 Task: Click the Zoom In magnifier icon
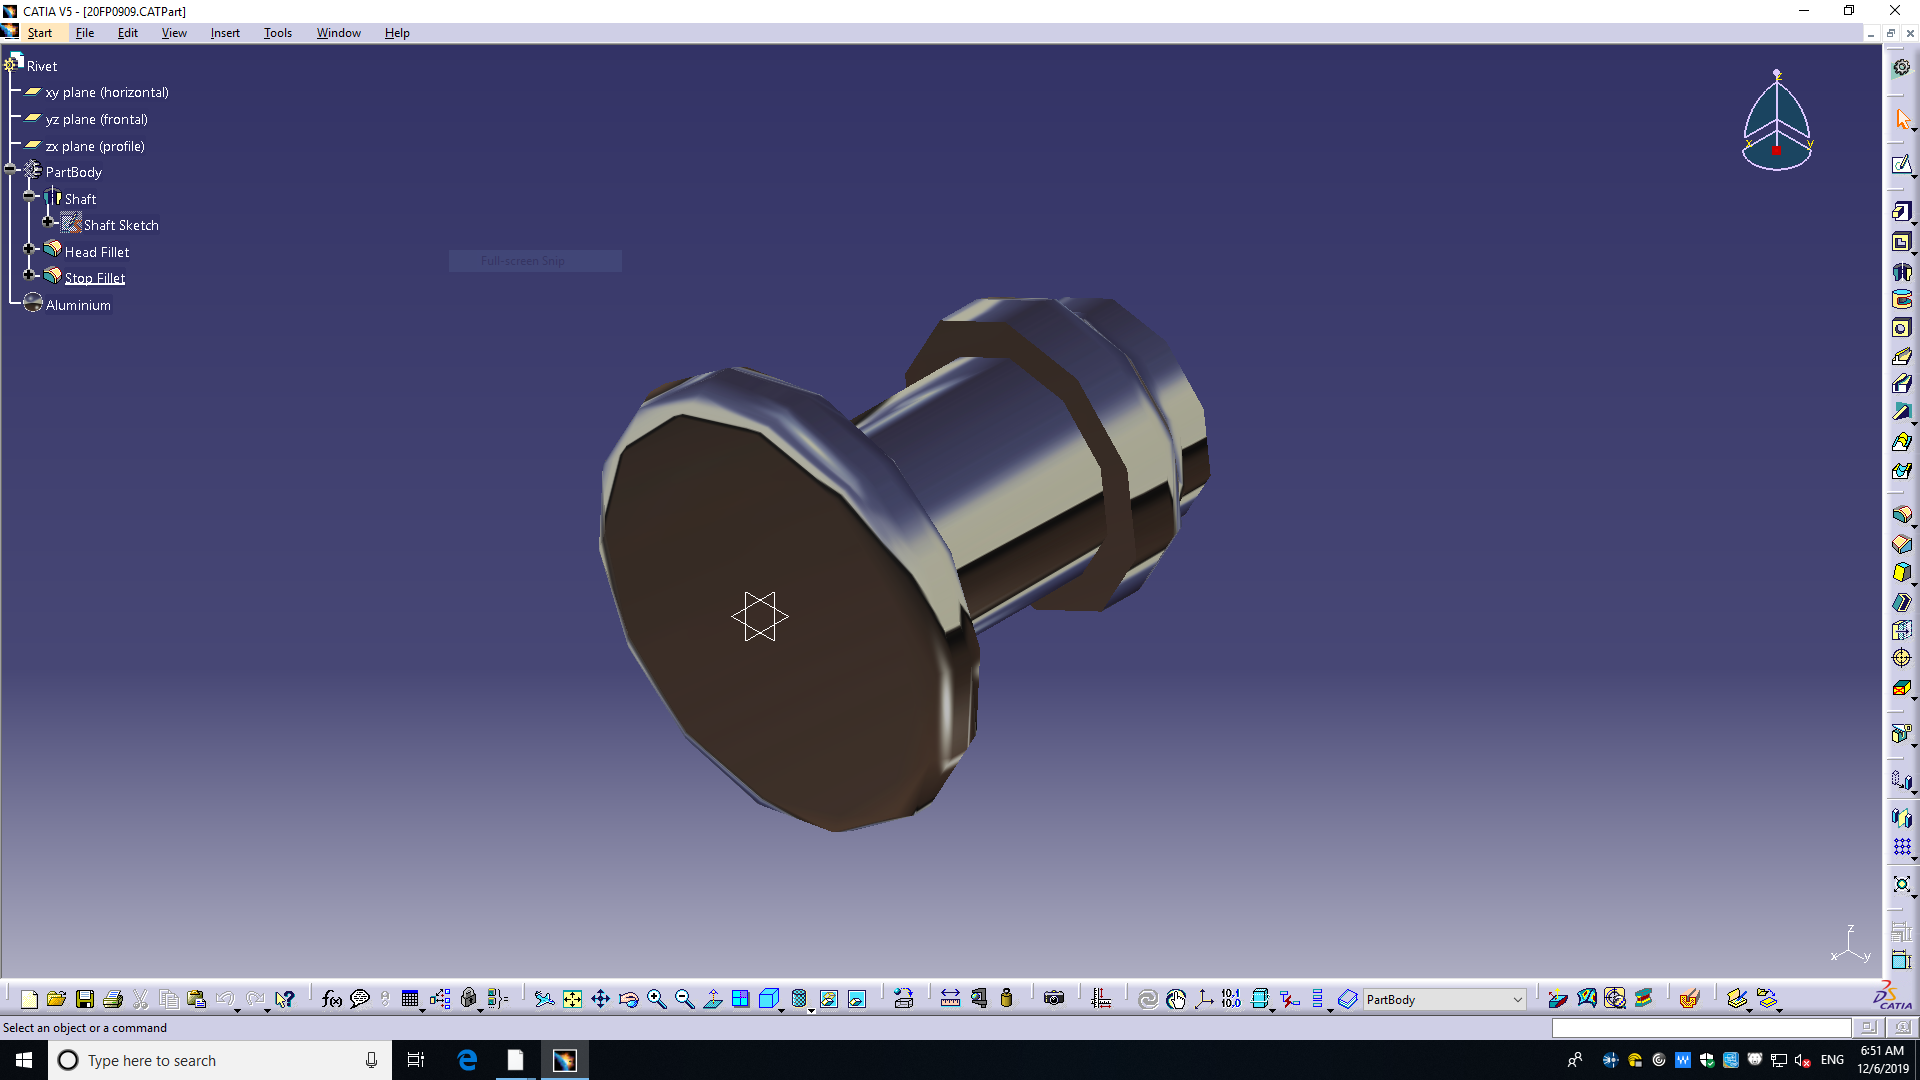656,999
